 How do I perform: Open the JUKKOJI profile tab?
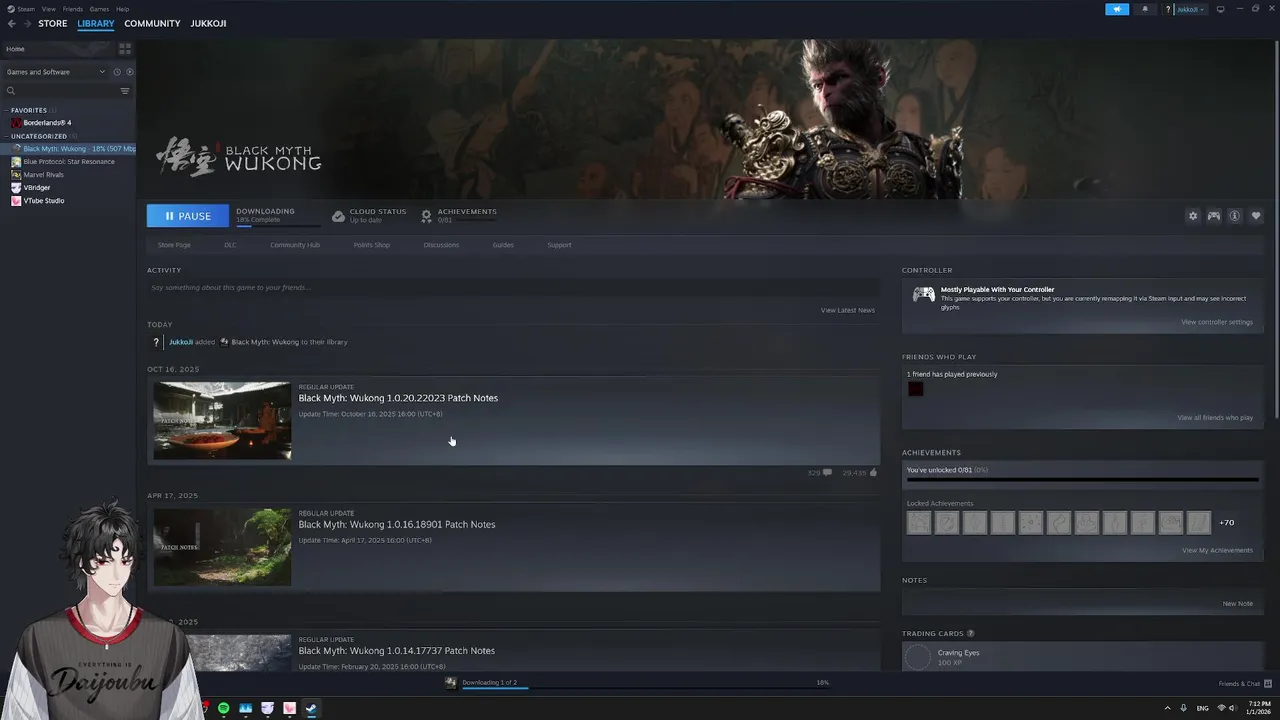point(208,23)
